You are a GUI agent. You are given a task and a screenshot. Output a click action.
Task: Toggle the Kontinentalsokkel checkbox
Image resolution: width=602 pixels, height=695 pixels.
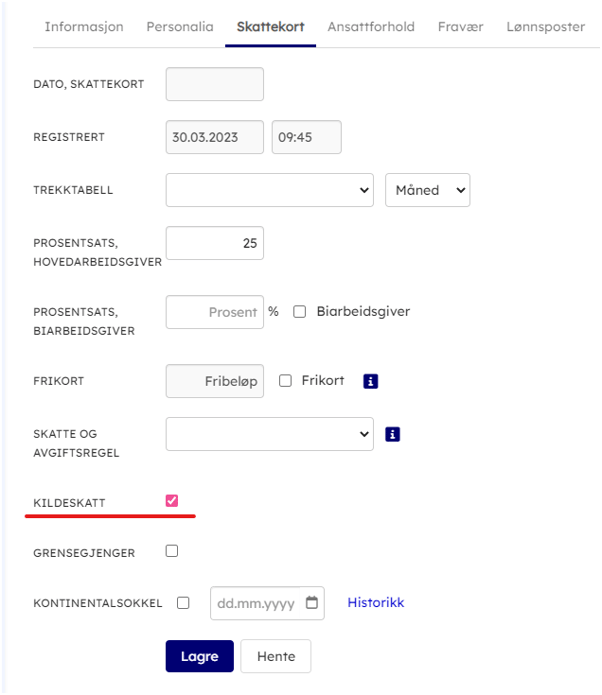click(183, 603)
